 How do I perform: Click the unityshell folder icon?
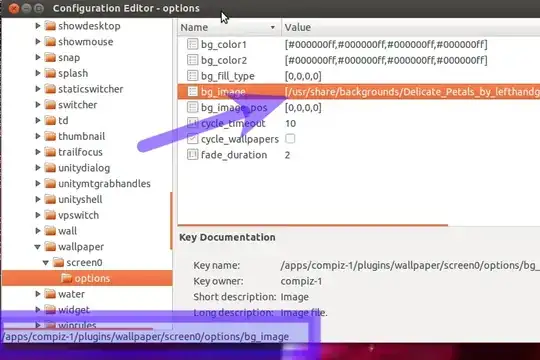[50, 199]
